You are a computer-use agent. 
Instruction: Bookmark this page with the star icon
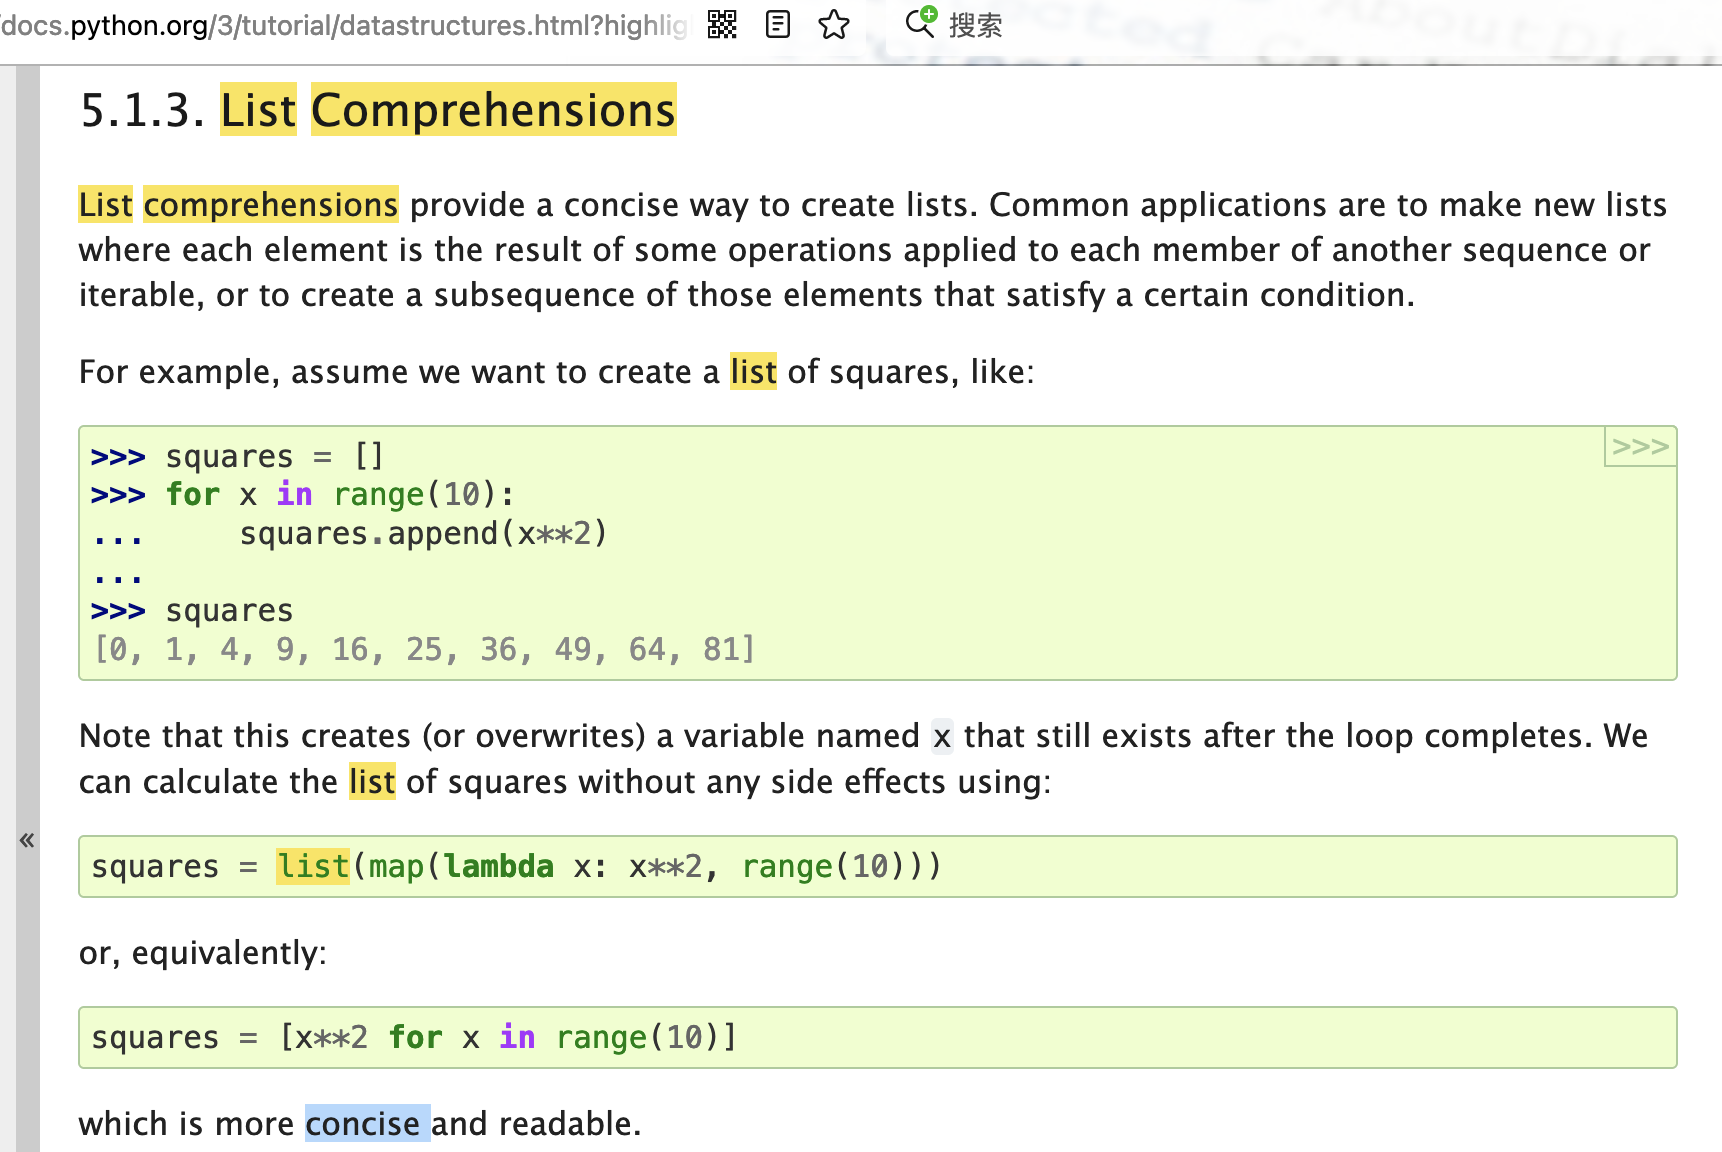pos(834,24)
